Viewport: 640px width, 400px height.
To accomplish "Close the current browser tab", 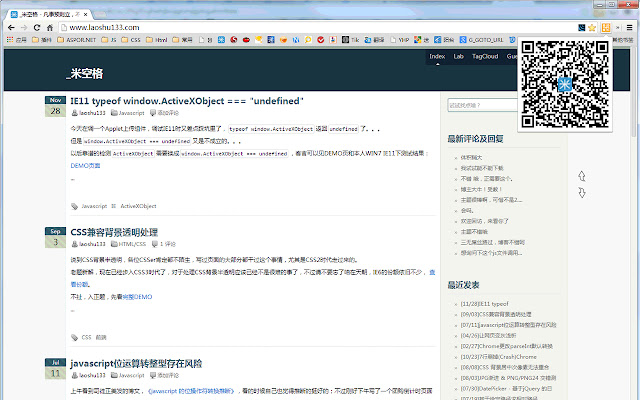I will (85, 14).
